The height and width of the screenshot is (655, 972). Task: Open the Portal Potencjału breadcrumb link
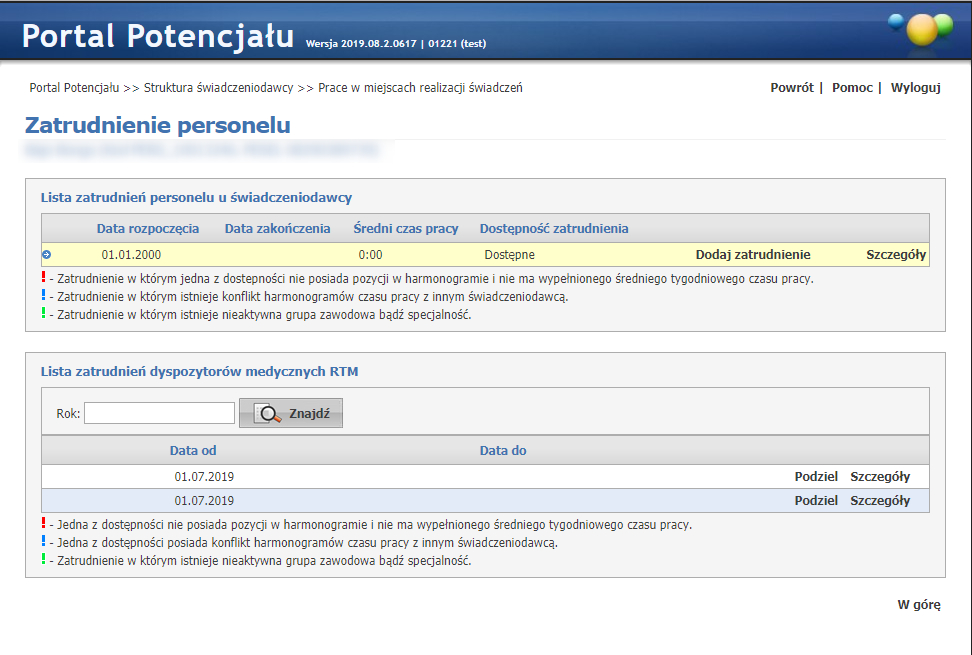click(x=74, y=88)
